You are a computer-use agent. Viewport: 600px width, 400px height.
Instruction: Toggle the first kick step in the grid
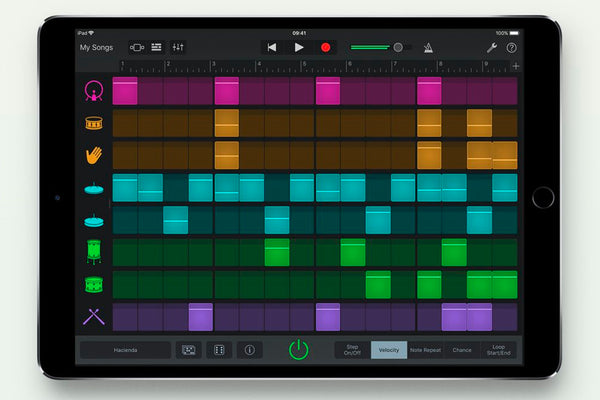pos(125,92)
